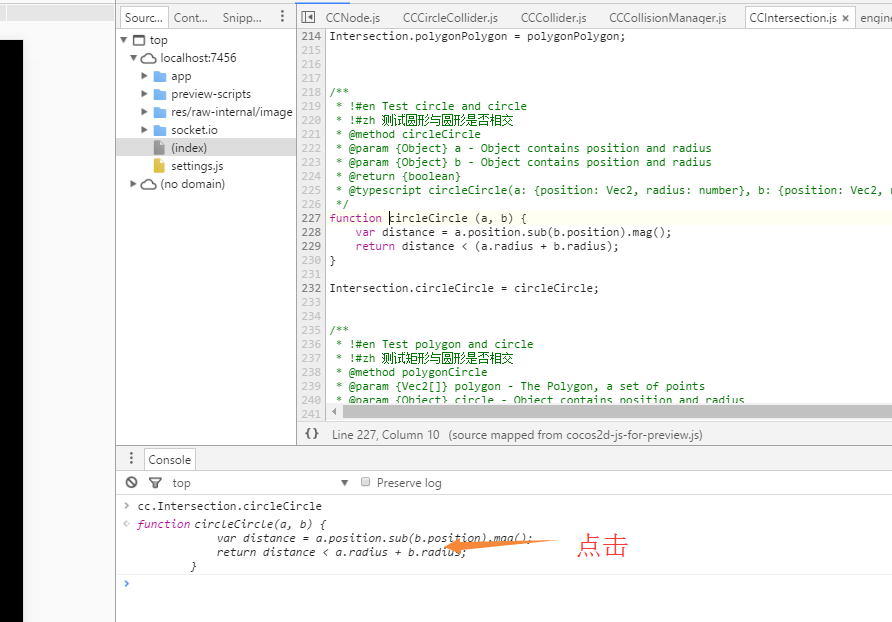Expand the socket.io folder
Screen dimensions: 892x622
(144, 129)
